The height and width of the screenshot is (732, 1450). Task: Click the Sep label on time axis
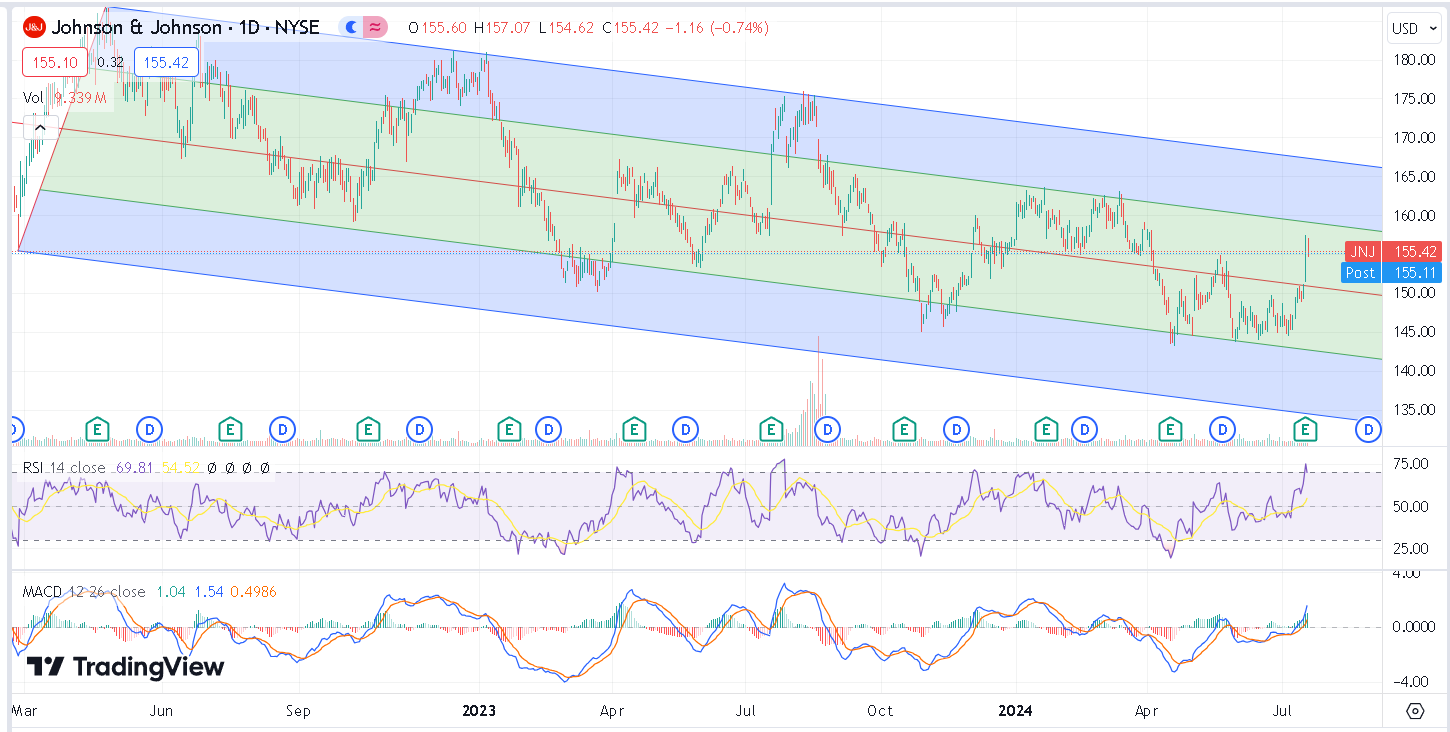pyautogui.click(x=298, y=711)
